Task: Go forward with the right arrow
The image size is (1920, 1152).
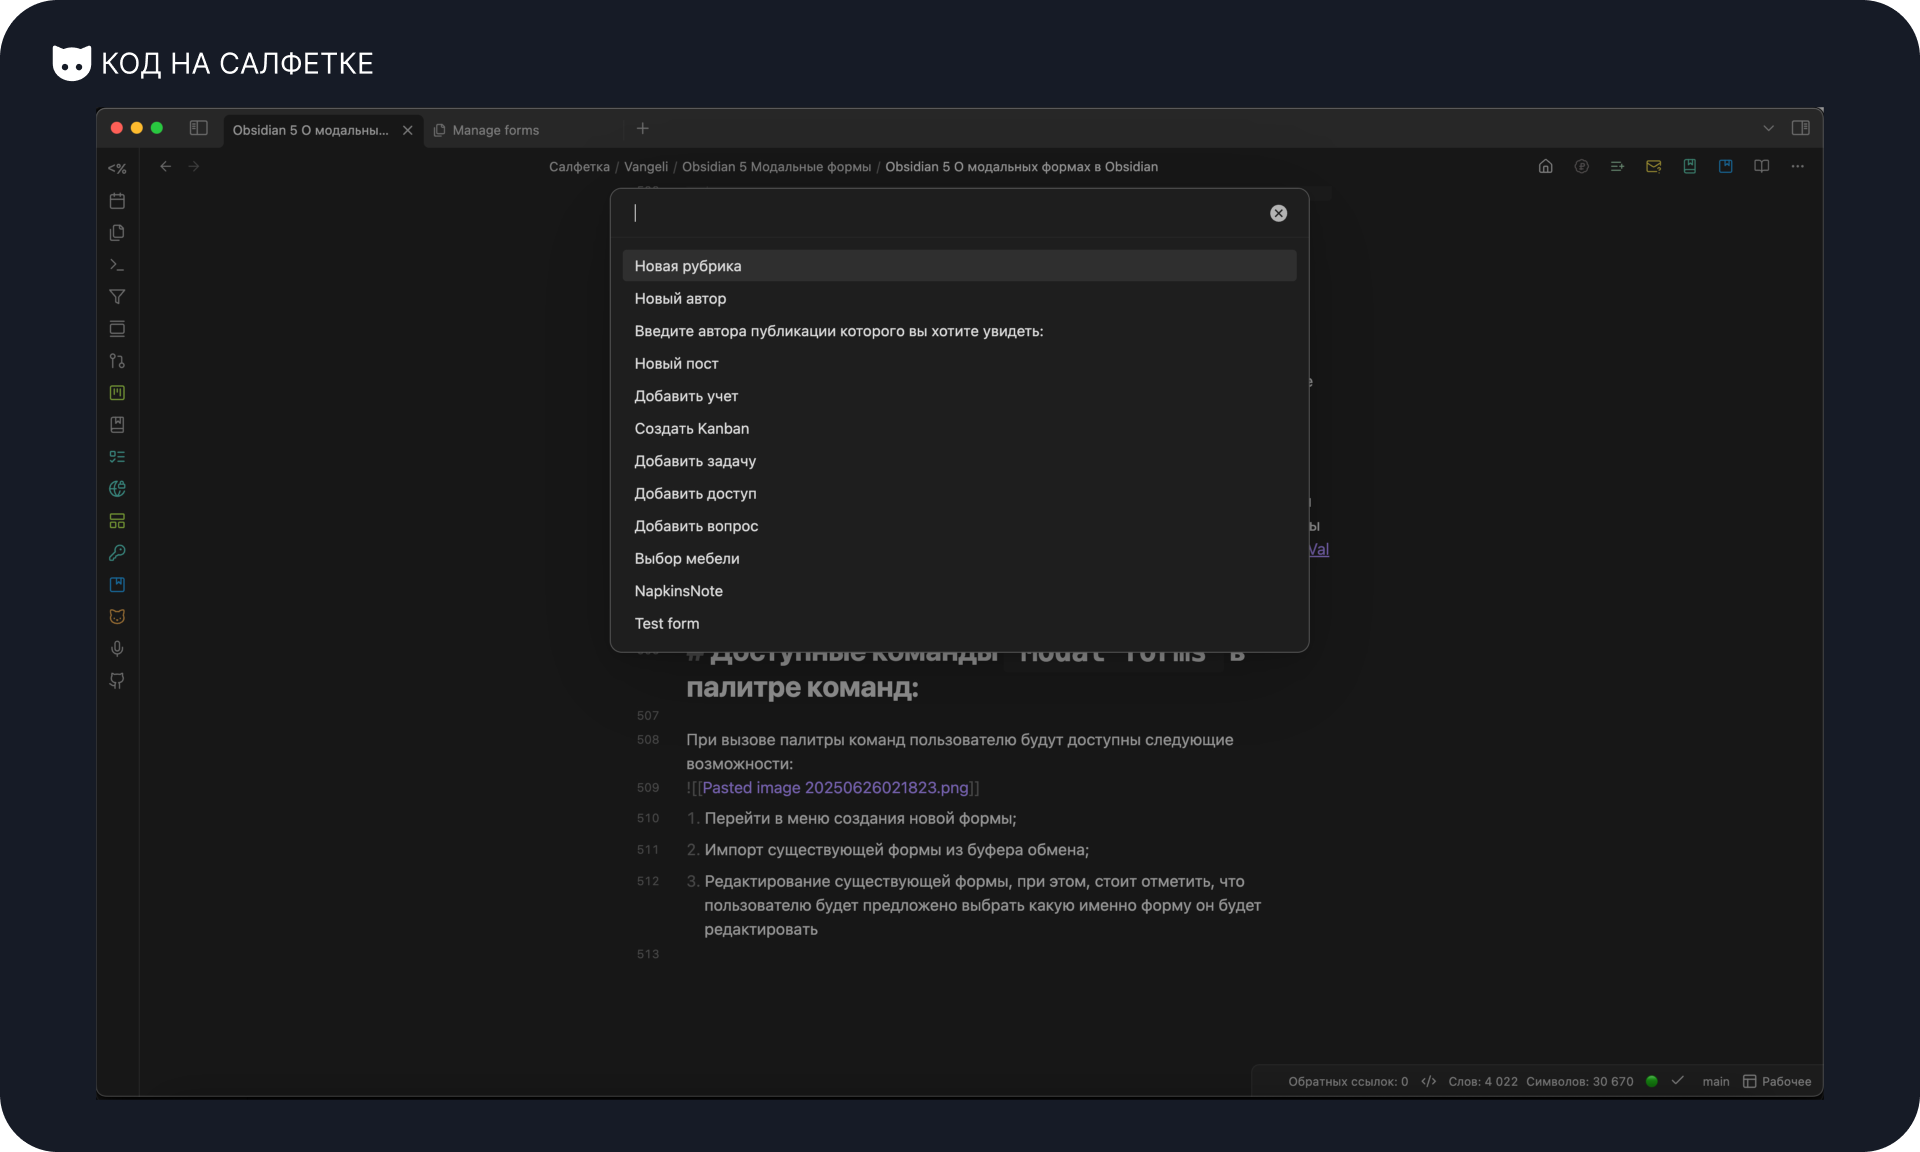Action: [194, 167]
